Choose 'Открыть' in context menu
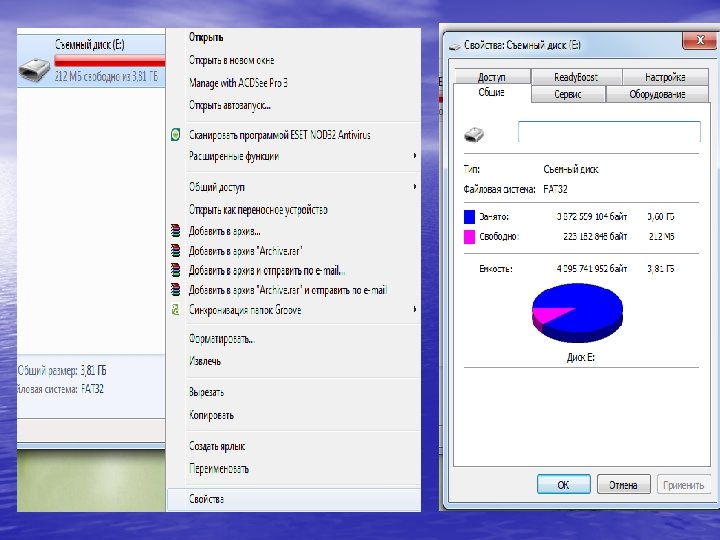This screenshot has width=720, height=540. (x=206, y=37)
